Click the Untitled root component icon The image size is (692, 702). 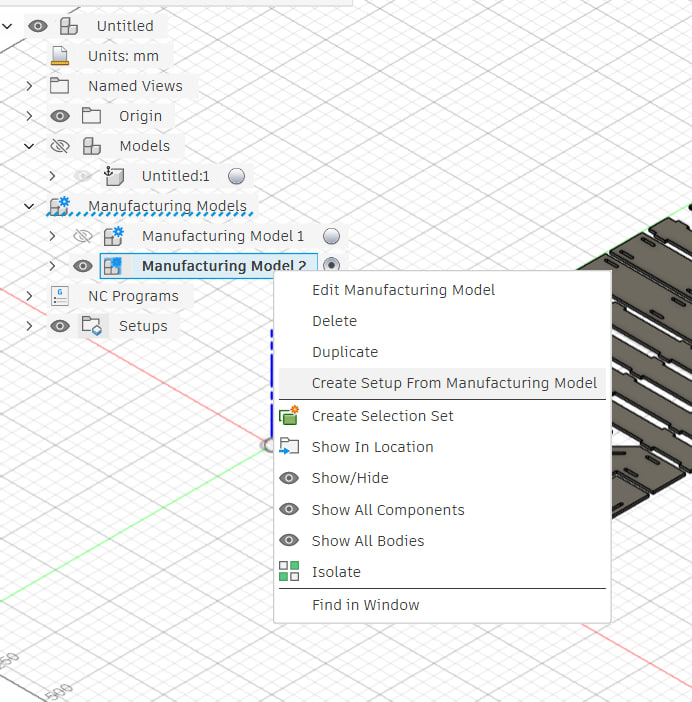[68, 26]
